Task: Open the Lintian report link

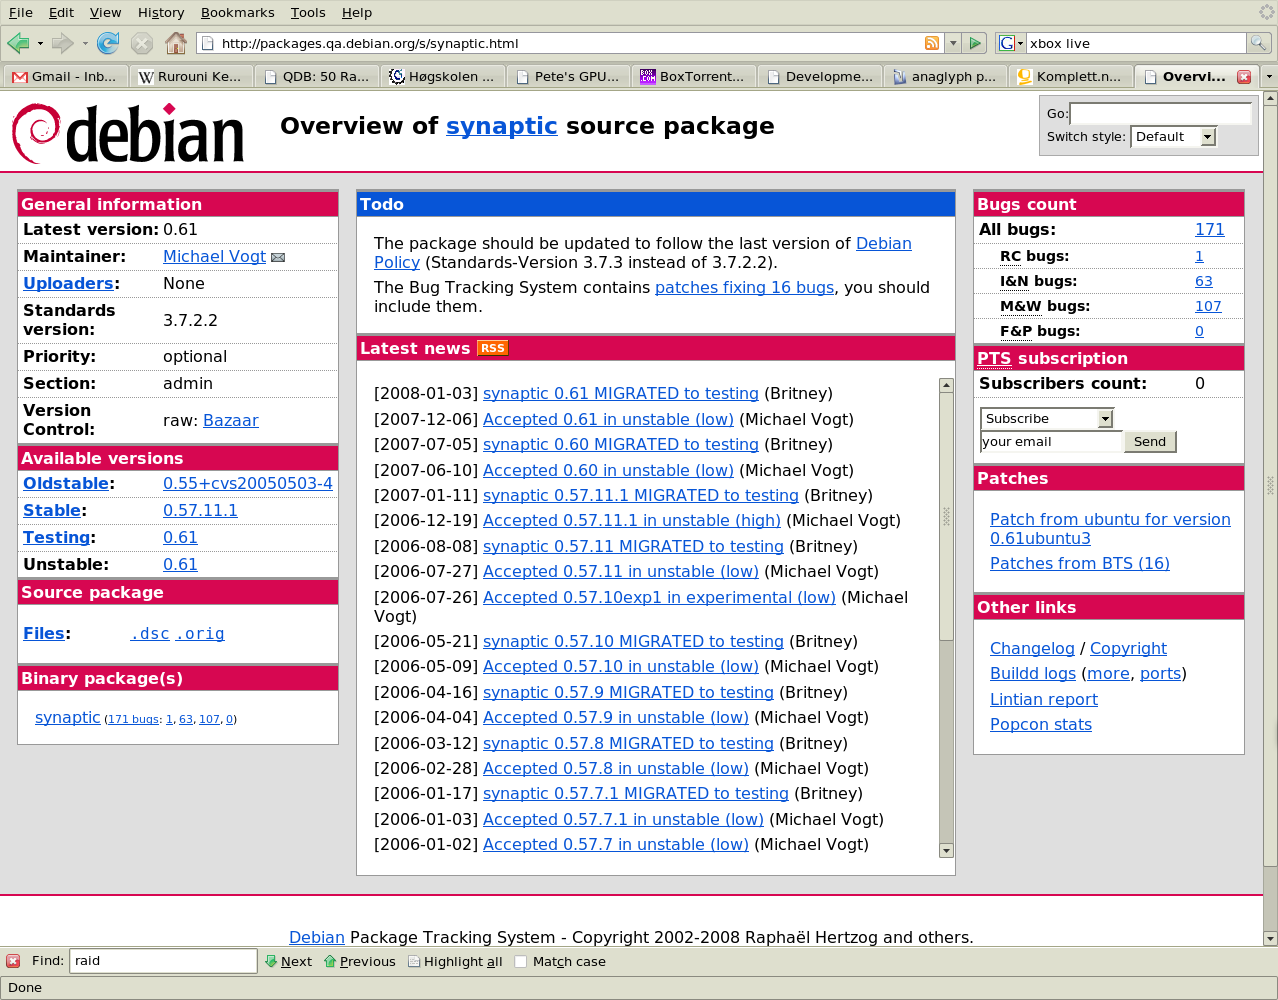Action: click(1043, 700)
